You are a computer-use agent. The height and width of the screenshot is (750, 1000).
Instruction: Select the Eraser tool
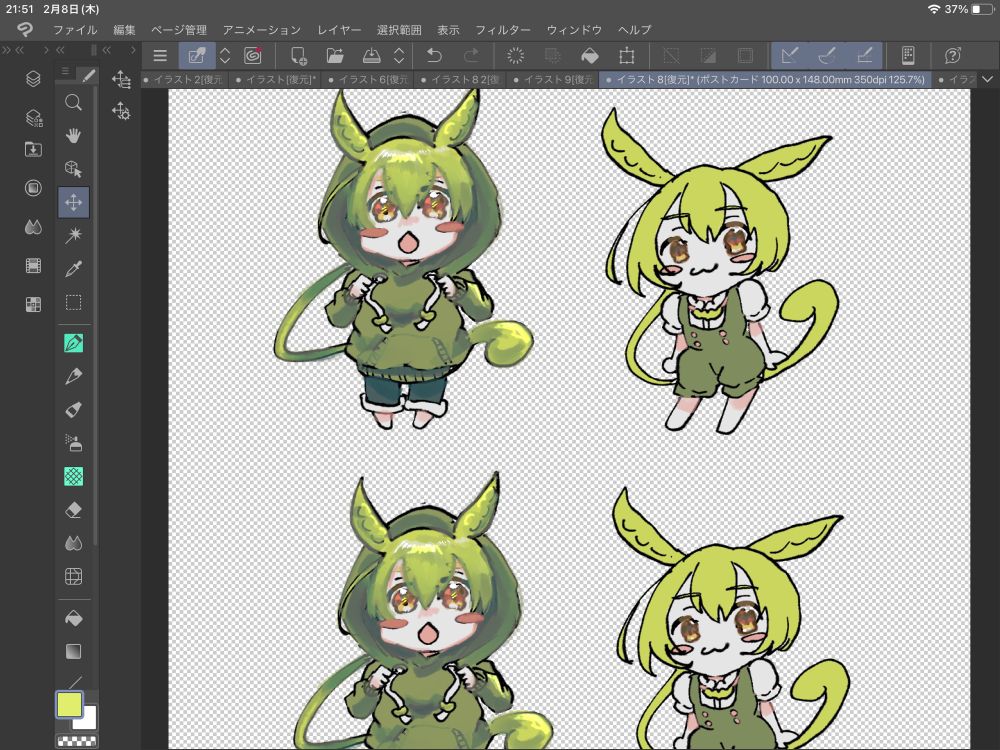(73, 510)
